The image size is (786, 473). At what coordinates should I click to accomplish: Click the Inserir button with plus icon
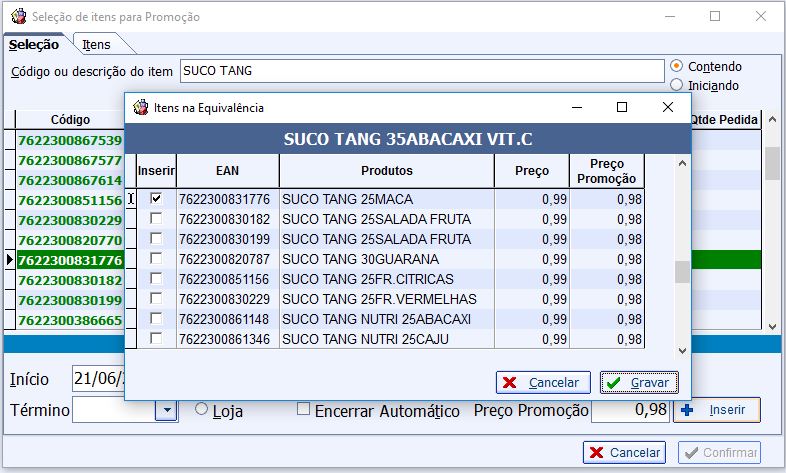pyautogui.click(x=717, y=410)
